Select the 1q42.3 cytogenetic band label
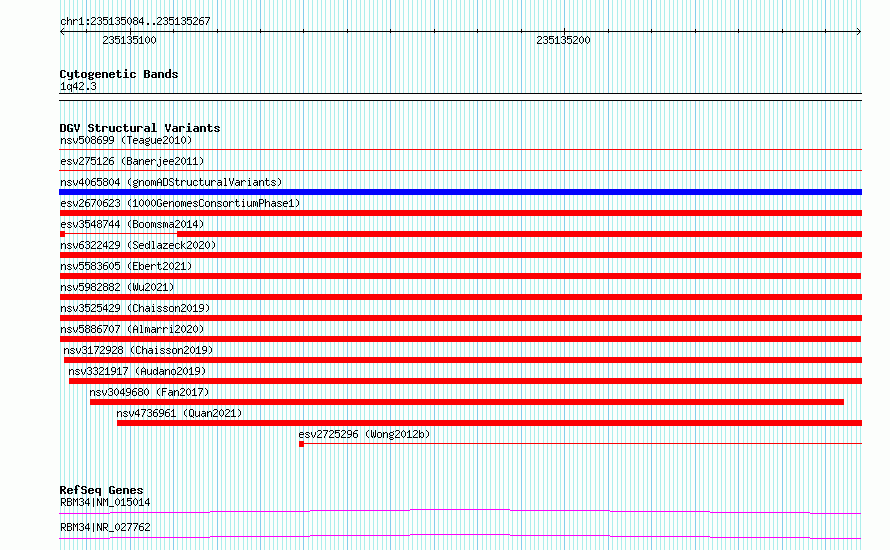Viewport: 890px width, 550px height. click(78, 86)
